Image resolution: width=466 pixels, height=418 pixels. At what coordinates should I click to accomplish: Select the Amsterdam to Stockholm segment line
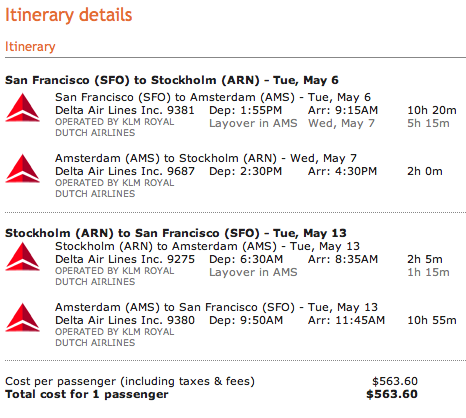click(206, 158)
